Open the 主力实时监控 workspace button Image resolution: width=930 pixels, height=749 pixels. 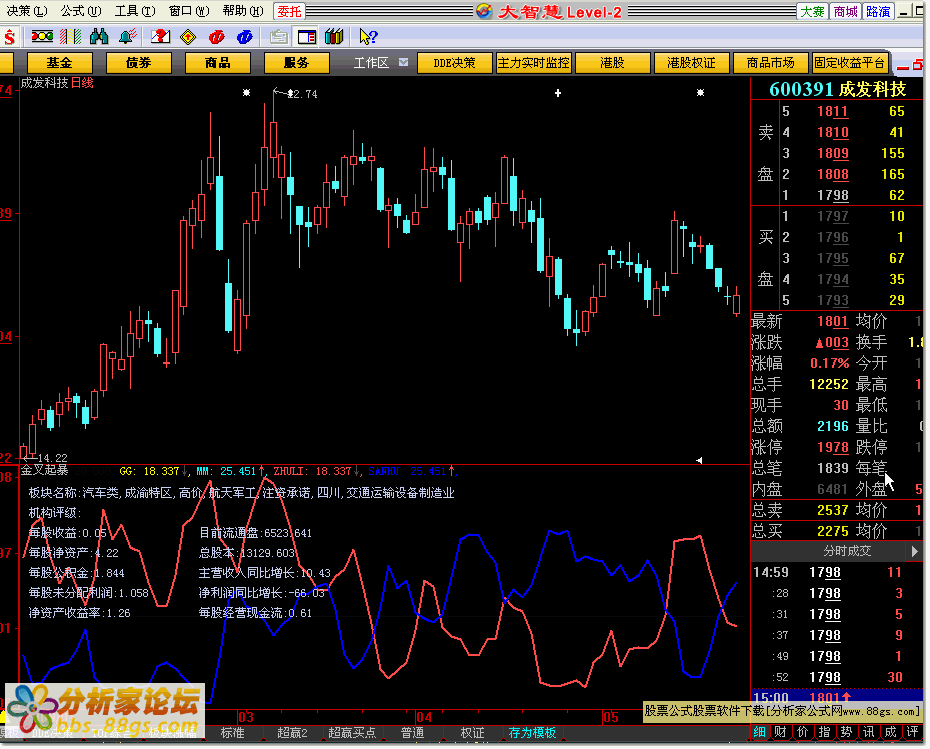[x=533, y=63]
